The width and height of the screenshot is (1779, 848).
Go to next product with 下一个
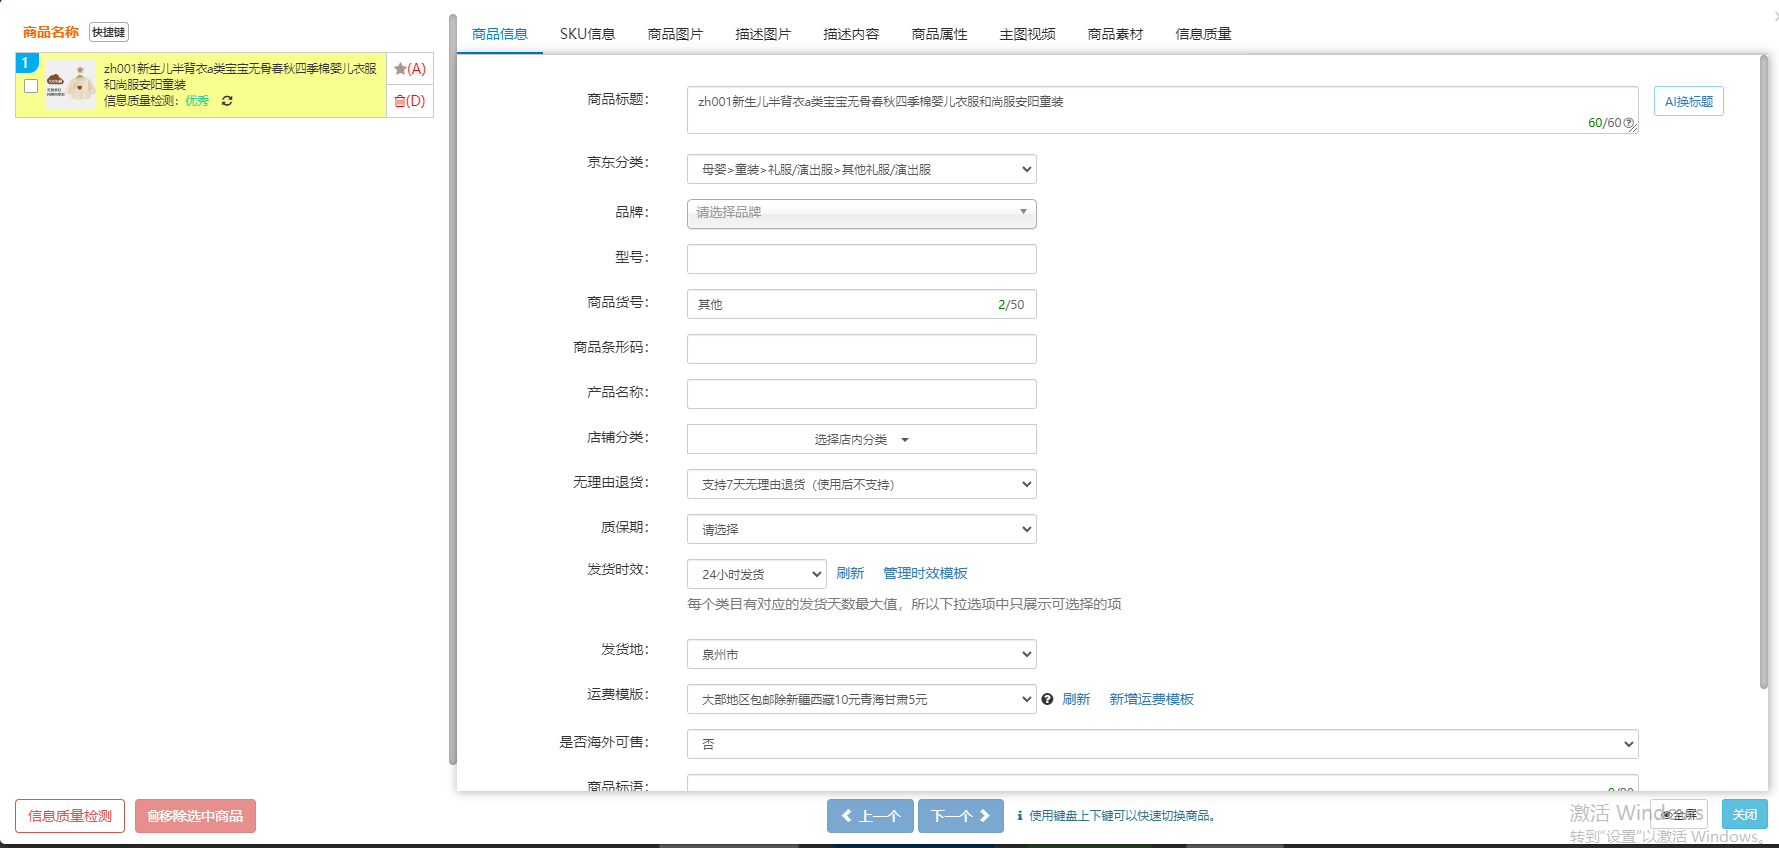pyautogui.click(x=960, y=816)
